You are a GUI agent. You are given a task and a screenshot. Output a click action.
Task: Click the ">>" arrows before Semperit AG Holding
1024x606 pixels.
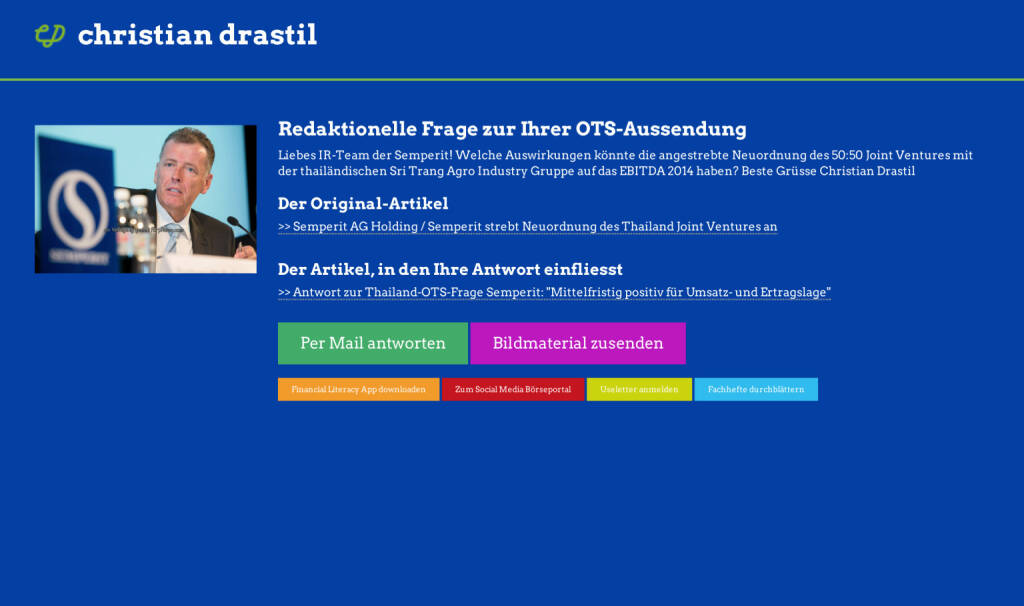click(x=284, y=227)
